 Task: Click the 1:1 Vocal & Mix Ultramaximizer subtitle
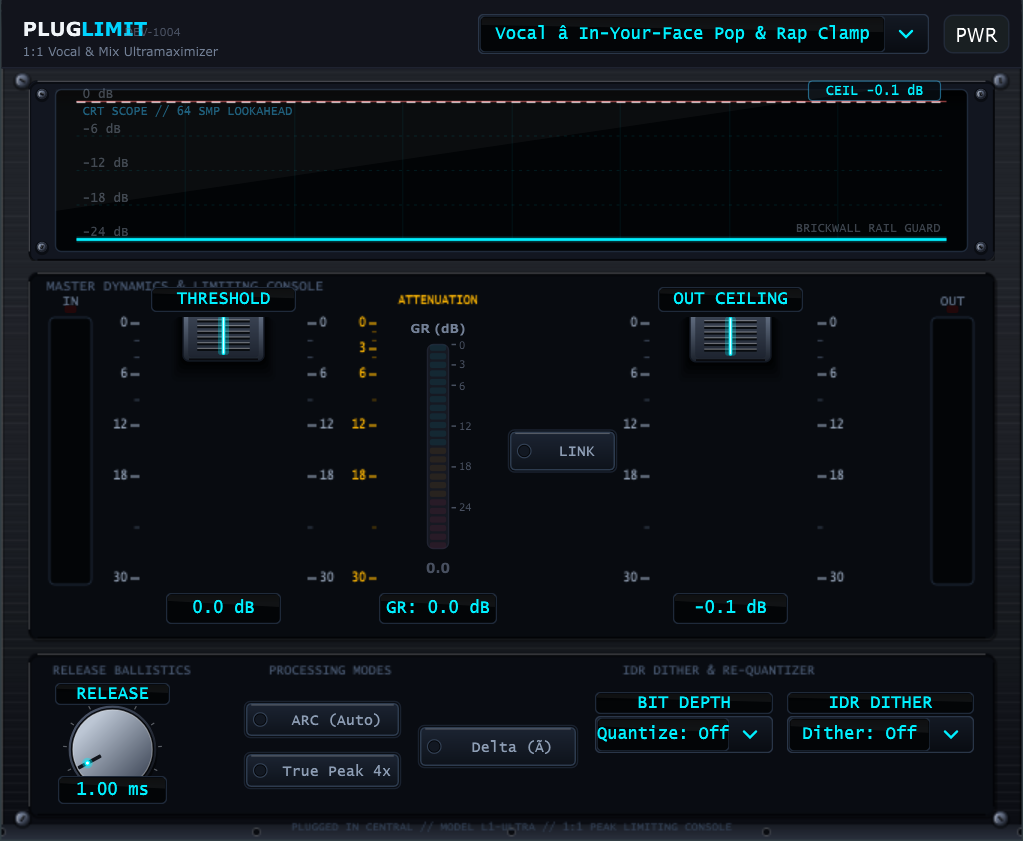coord(120,52)
